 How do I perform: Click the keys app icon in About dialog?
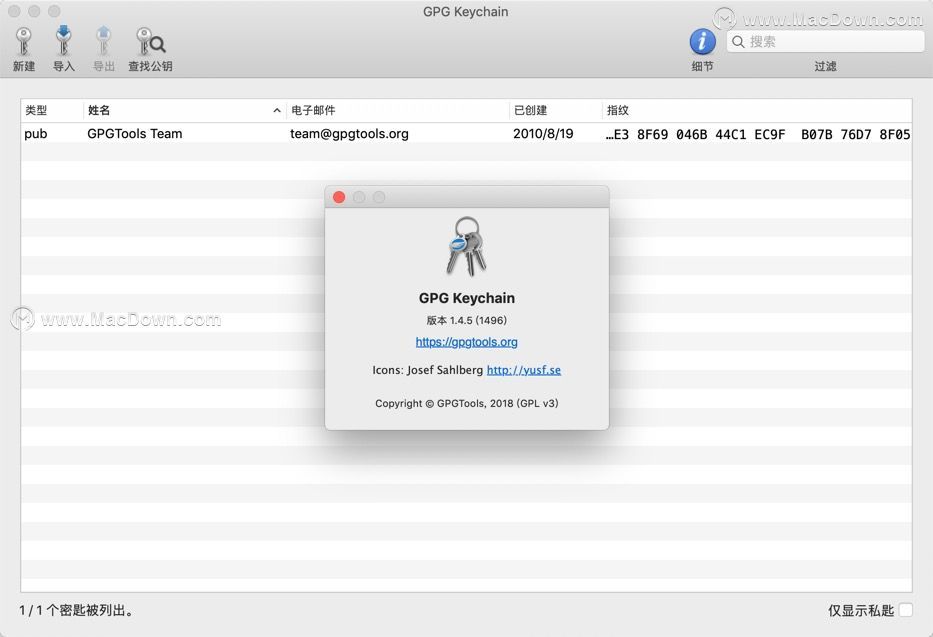(466, 247)
